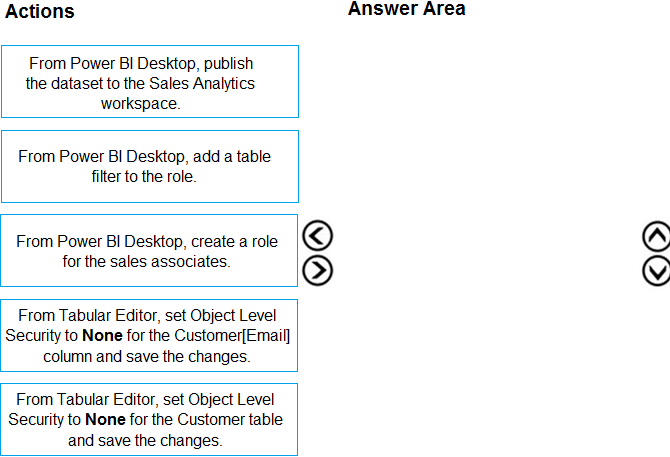Screen dimensions: 670x457
Task: Click the move-down circled chevron icon
Action: (656, 270)
